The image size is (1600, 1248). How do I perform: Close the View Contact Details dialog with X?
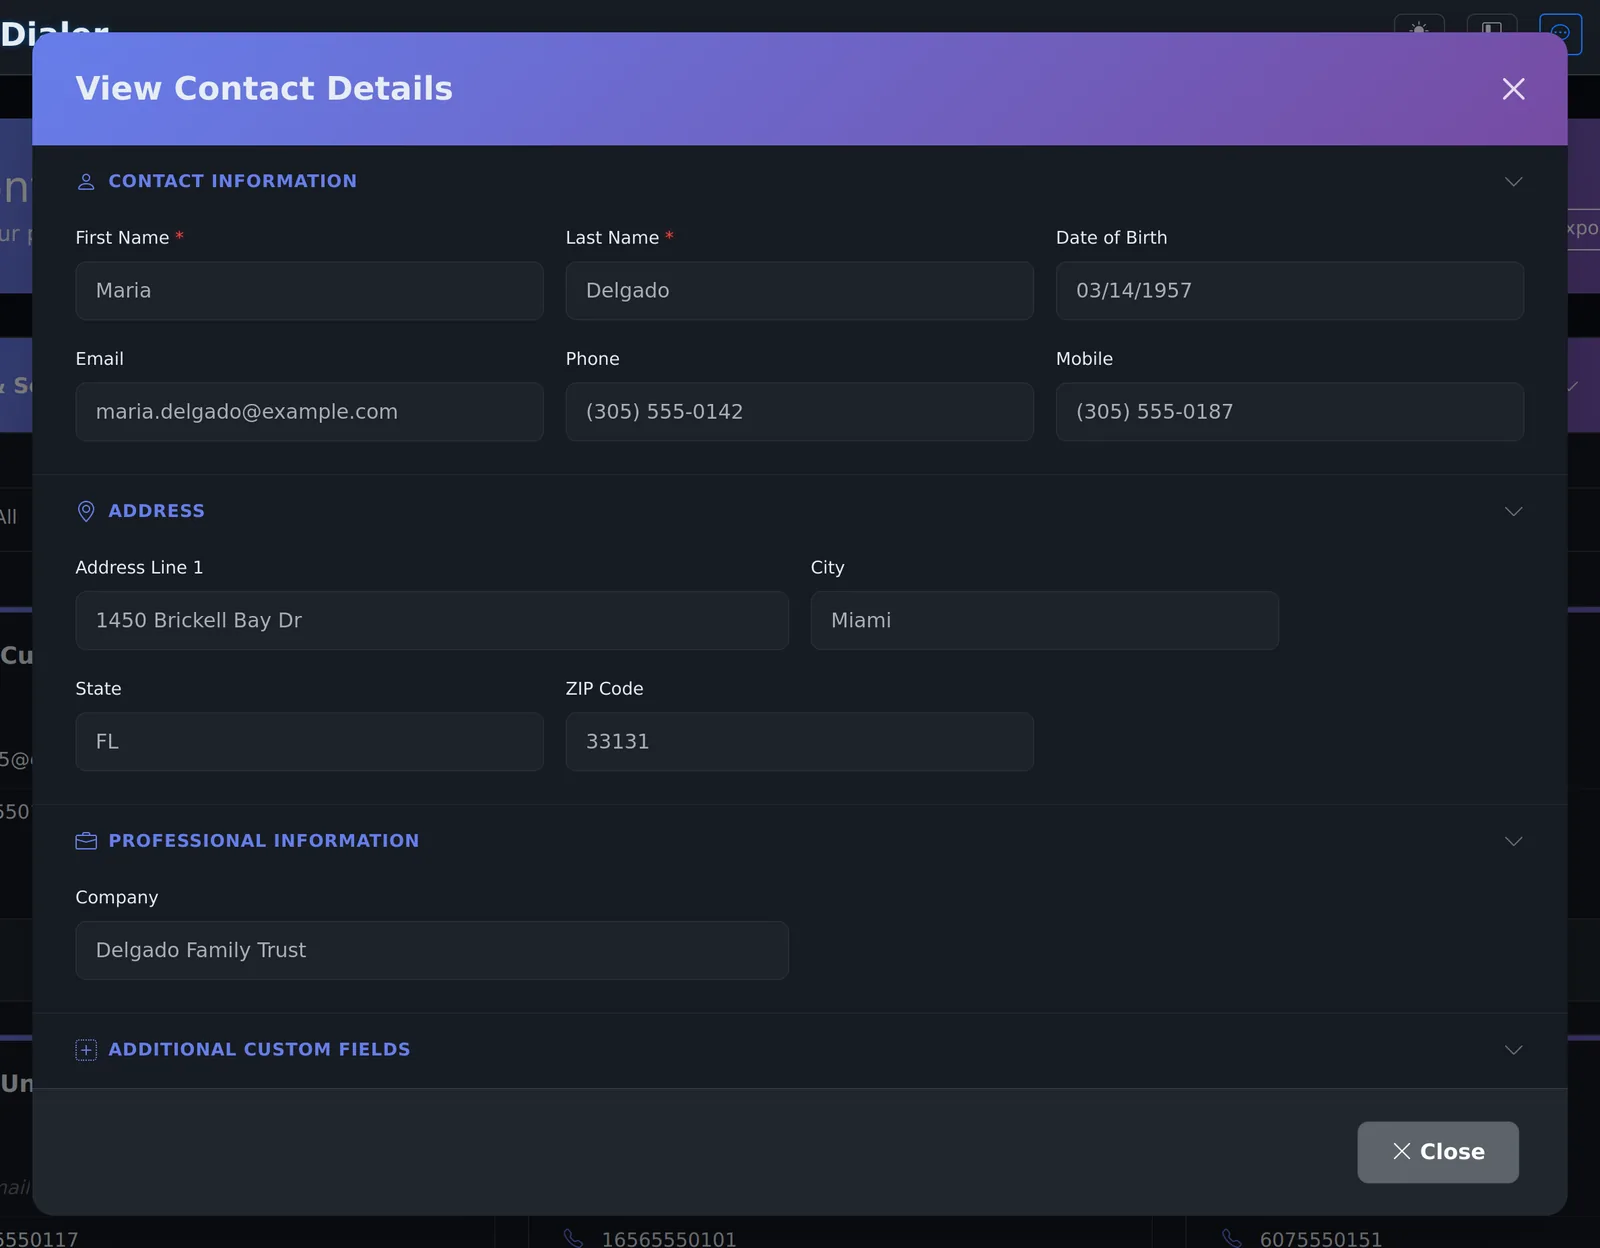pos(1513,89)
